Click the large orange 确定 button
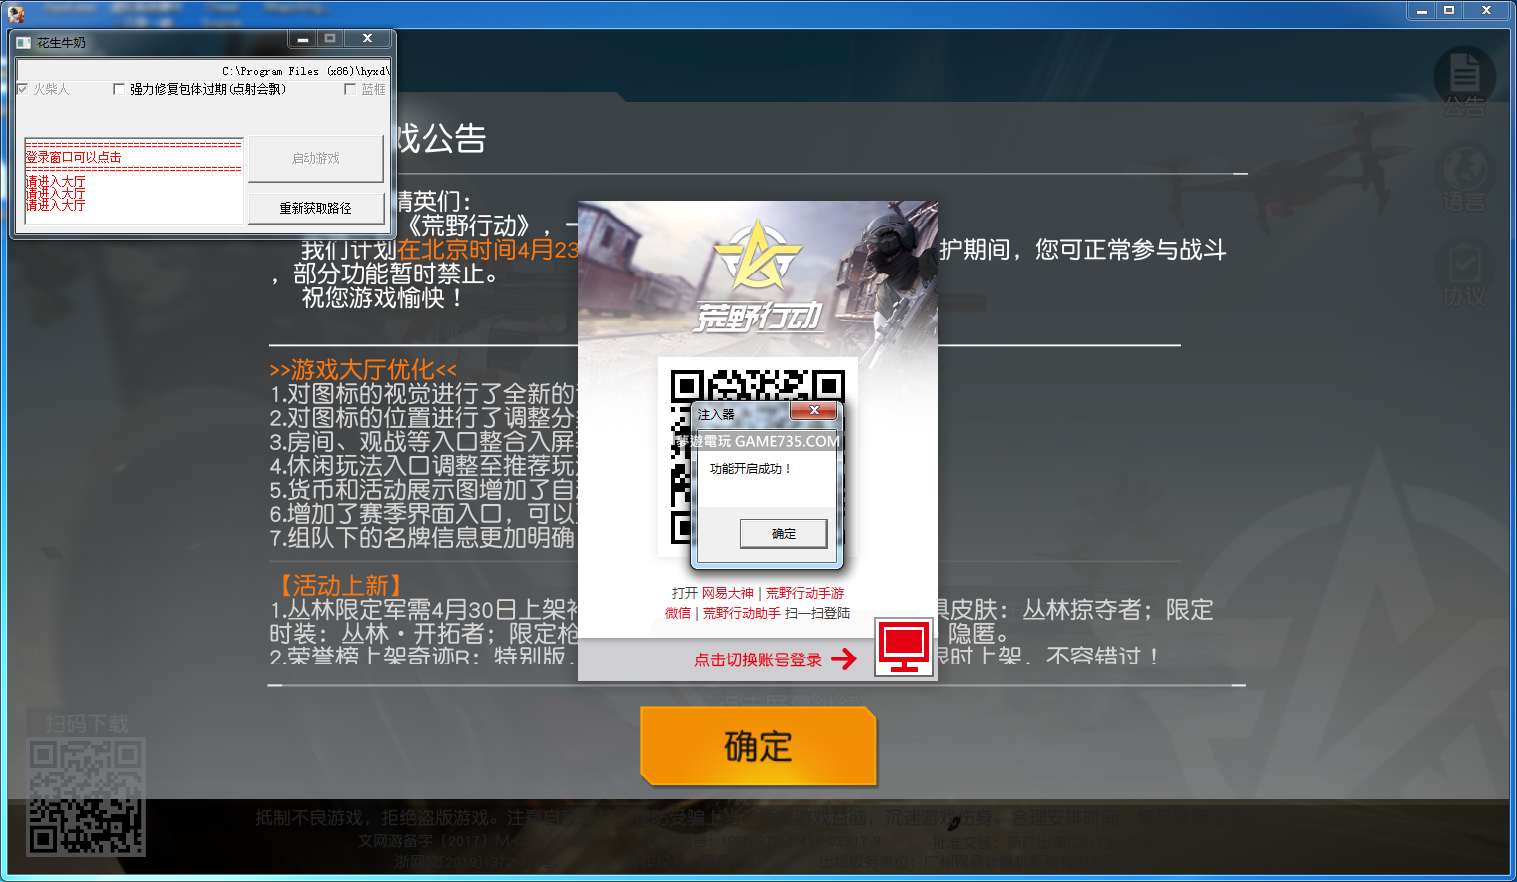This screenshot has width=1517, height=882. pyautogui.click(x=759, y=746)
